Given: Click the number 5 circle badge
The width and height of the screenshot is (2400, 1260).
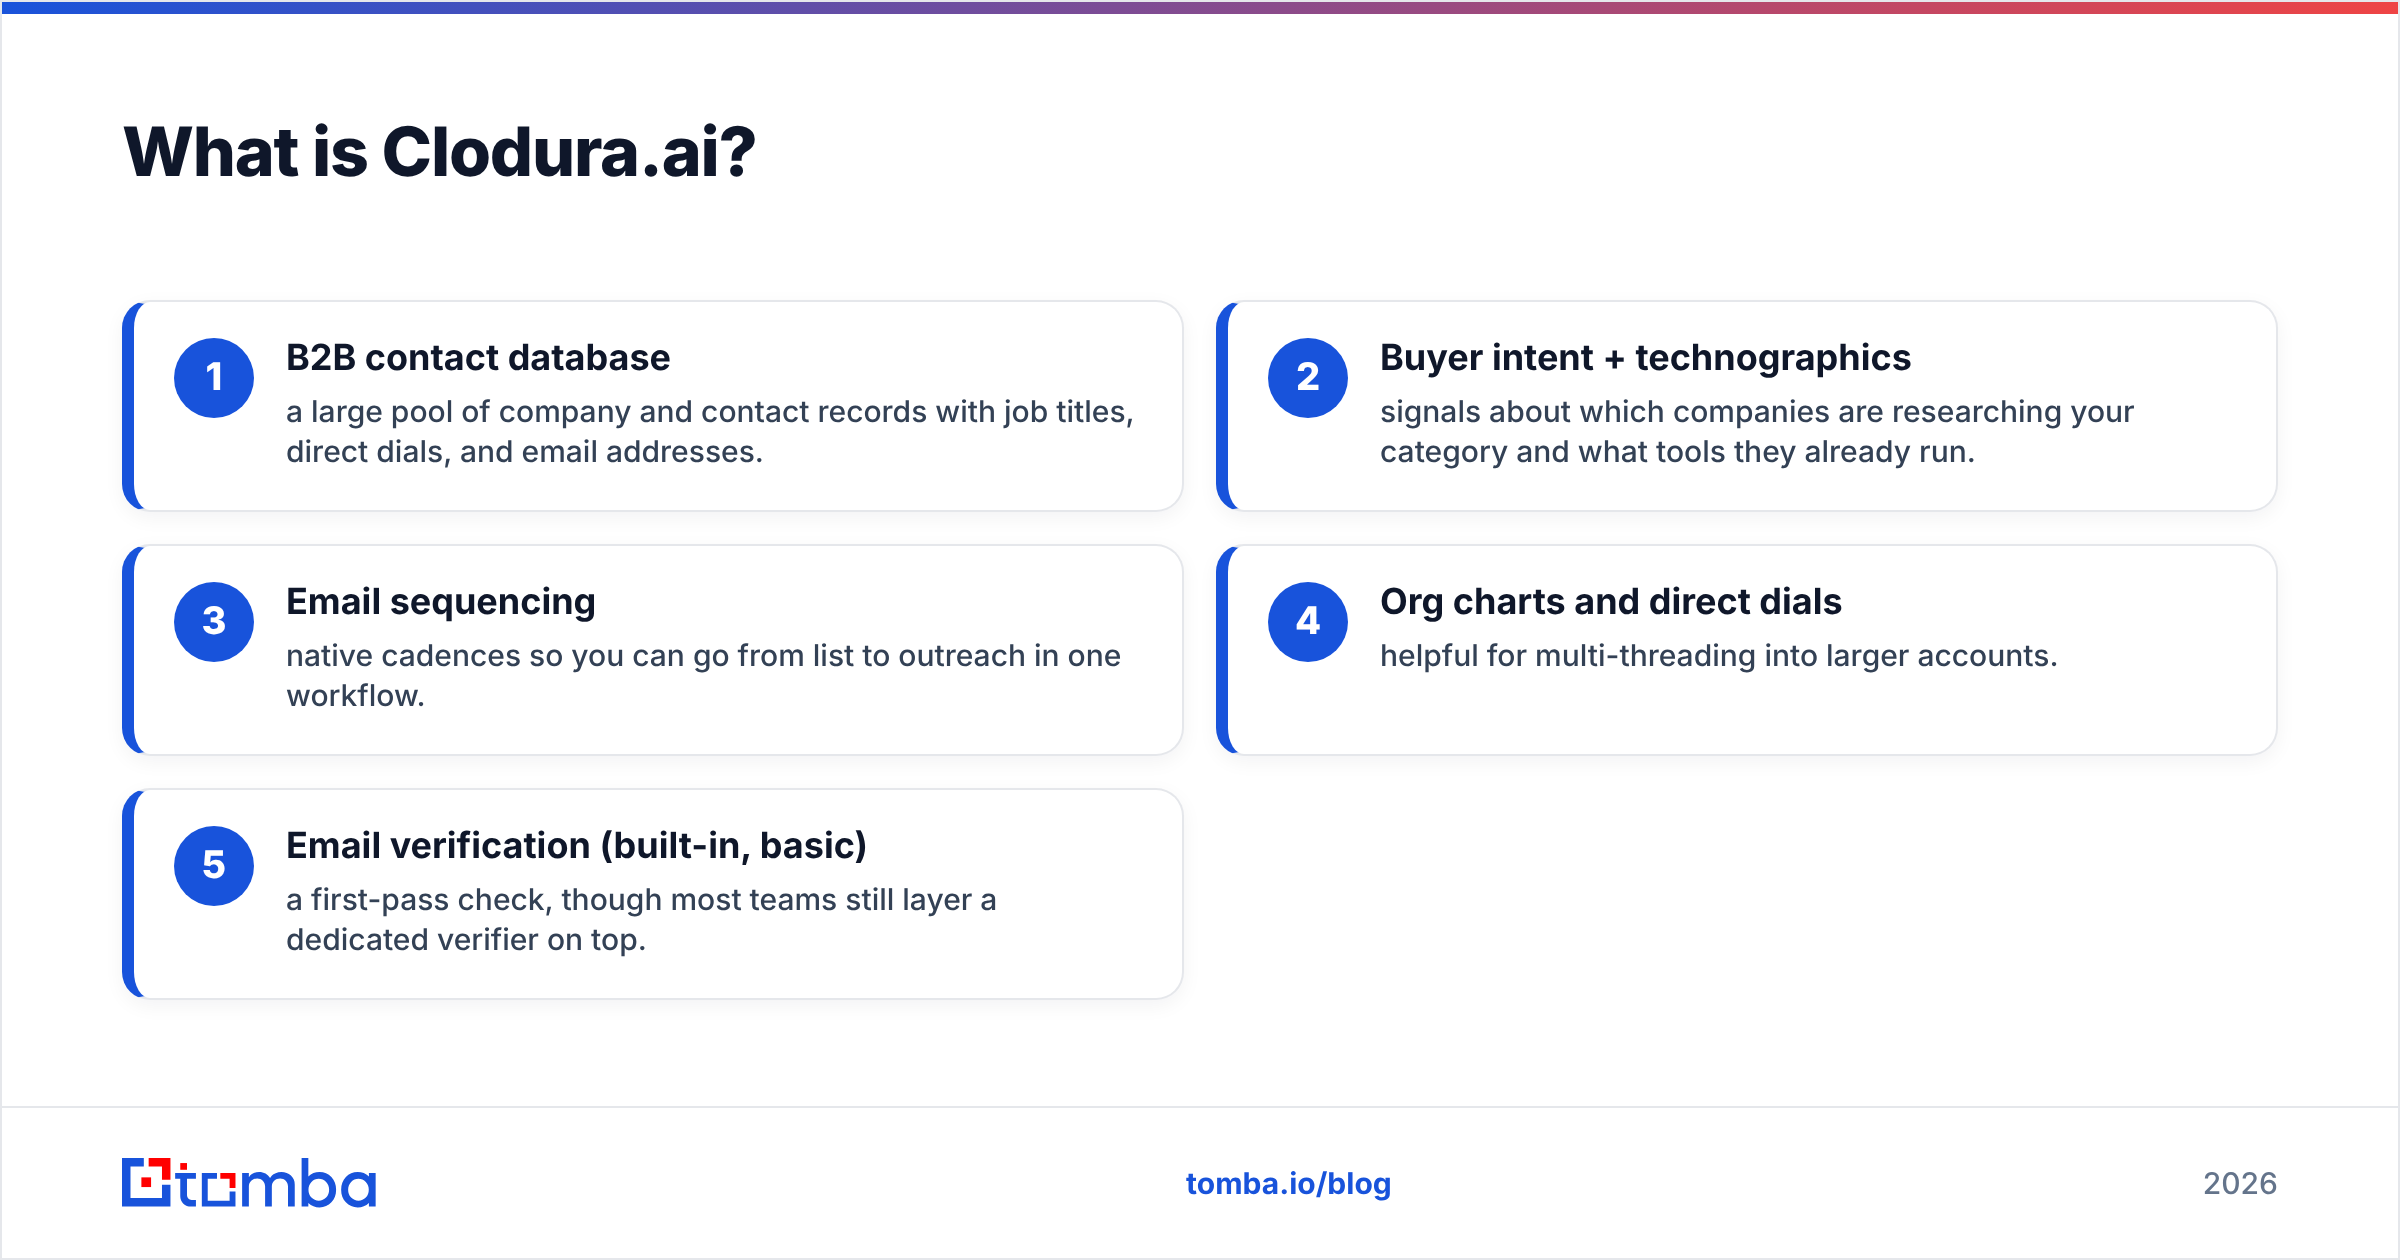Looking at the screenshot, I should coord(214,866).
